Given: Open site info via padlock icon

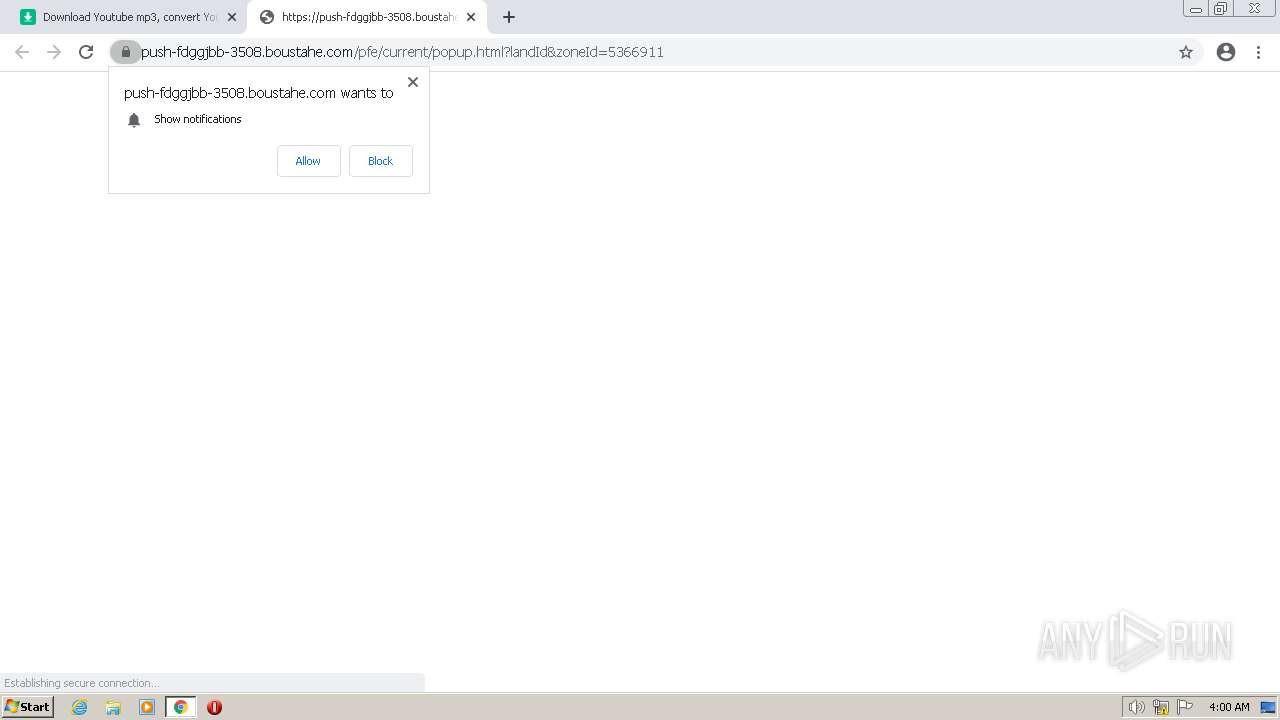Looking at the screenshot, I should 125,52.
